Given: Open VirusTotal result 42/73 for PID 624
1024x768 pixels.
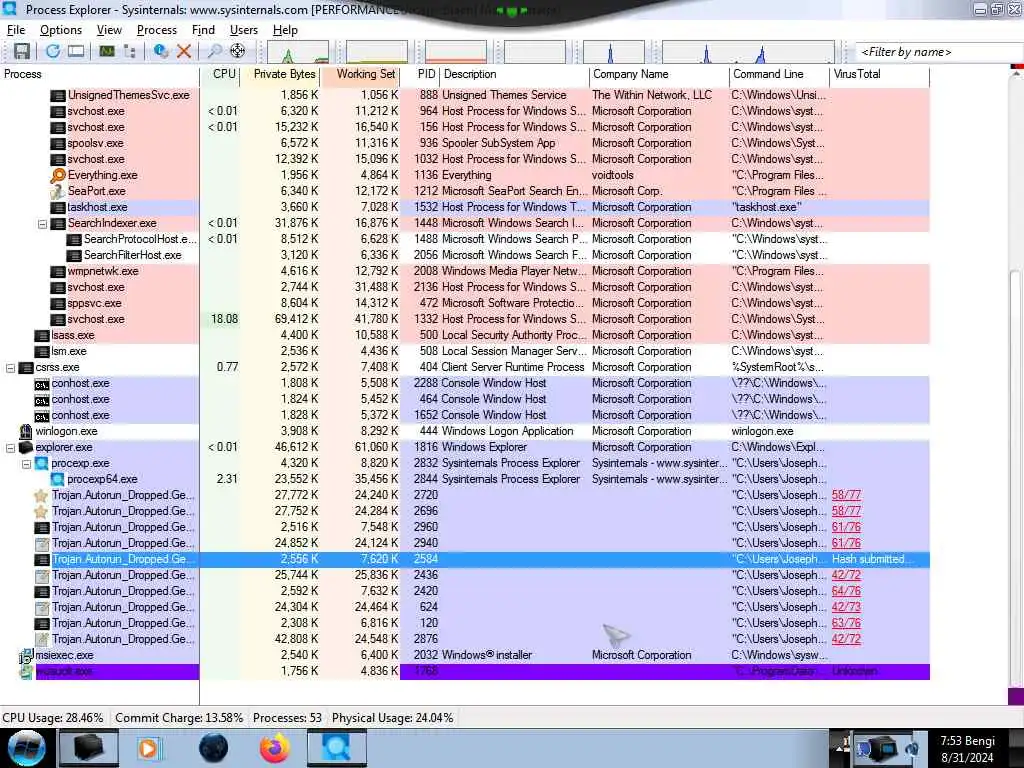Looking at the screenshot, I should (846, 607).
